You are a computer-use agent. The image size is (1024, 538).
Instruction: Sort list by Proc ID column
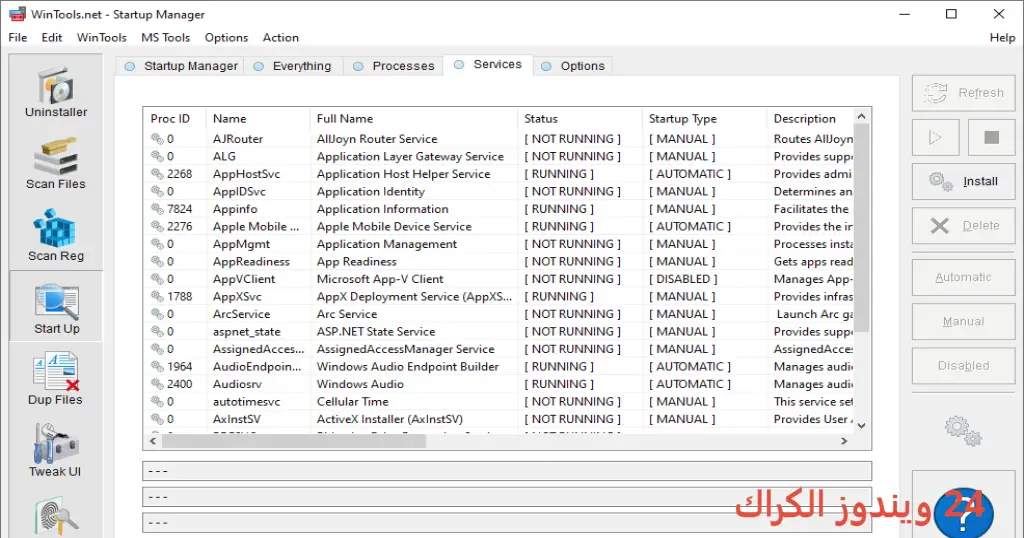pos(174,119)
